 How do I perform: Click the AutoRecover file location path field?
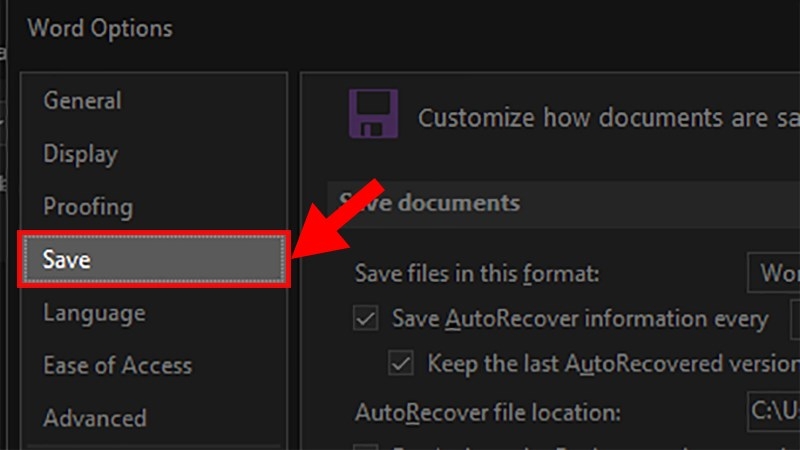774,410
